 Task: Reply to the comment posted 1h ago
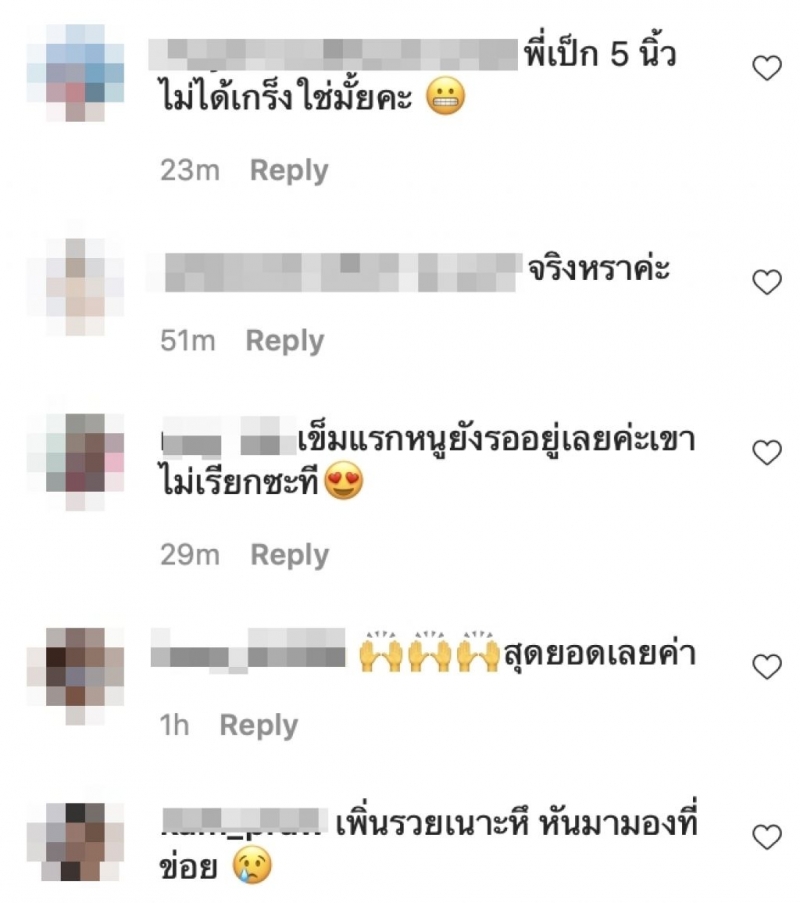(259, 726)
